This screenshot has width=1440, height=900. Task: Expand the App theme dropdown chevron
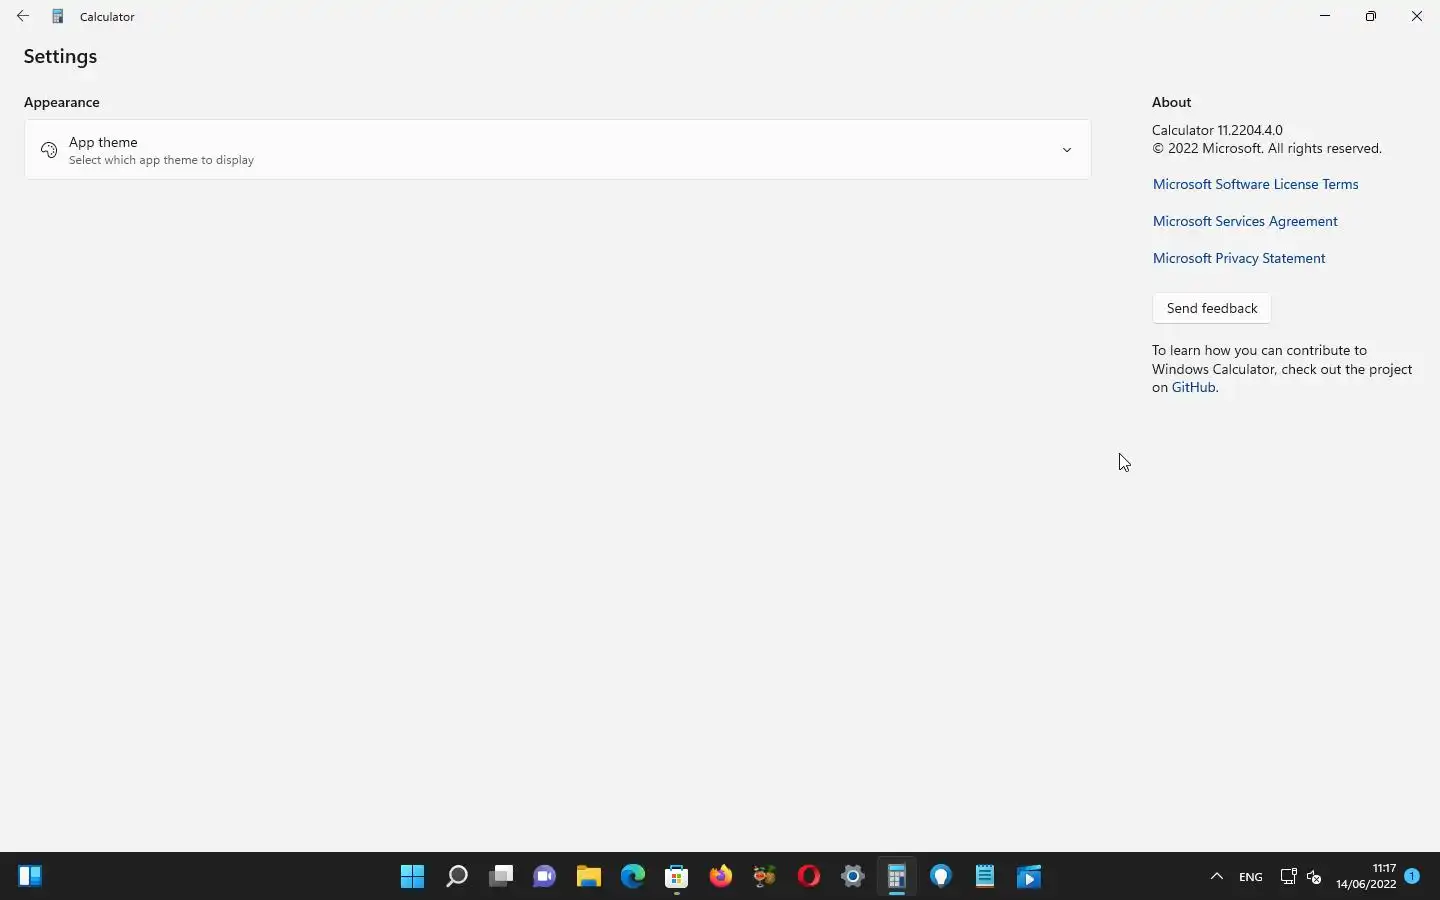(x=1067, y=150)
